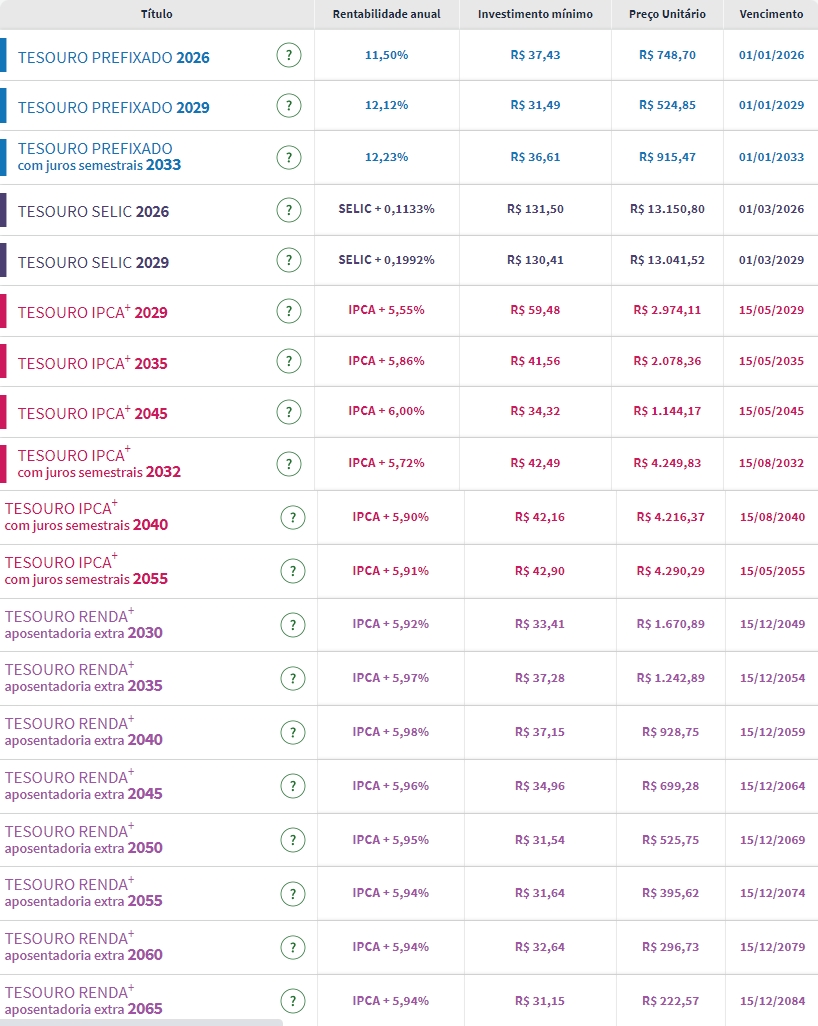Screen dimensions: 818x1026
Task: Click the Vencimento column header
Action: pyautogui.click(x=770, y=14)
